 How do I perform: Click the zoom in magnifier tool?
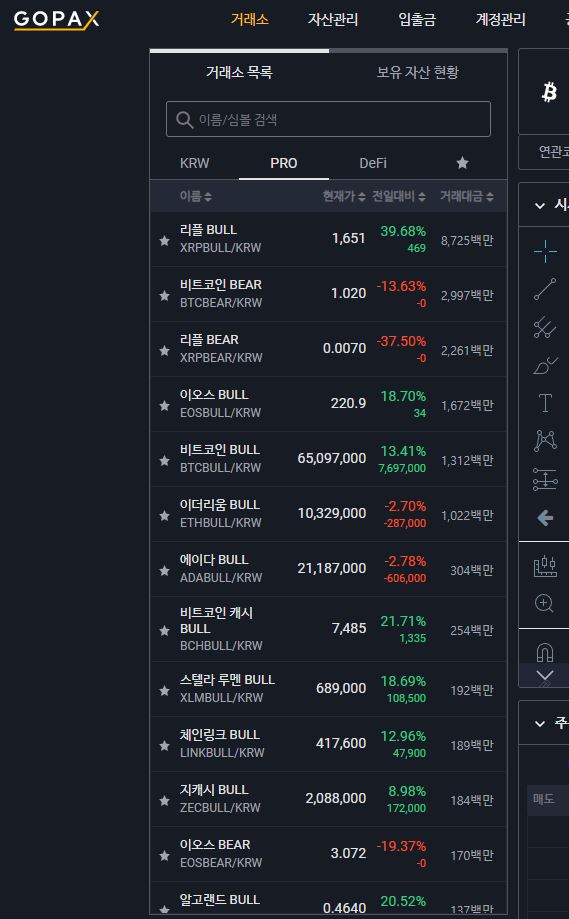[x=544, y=603]
